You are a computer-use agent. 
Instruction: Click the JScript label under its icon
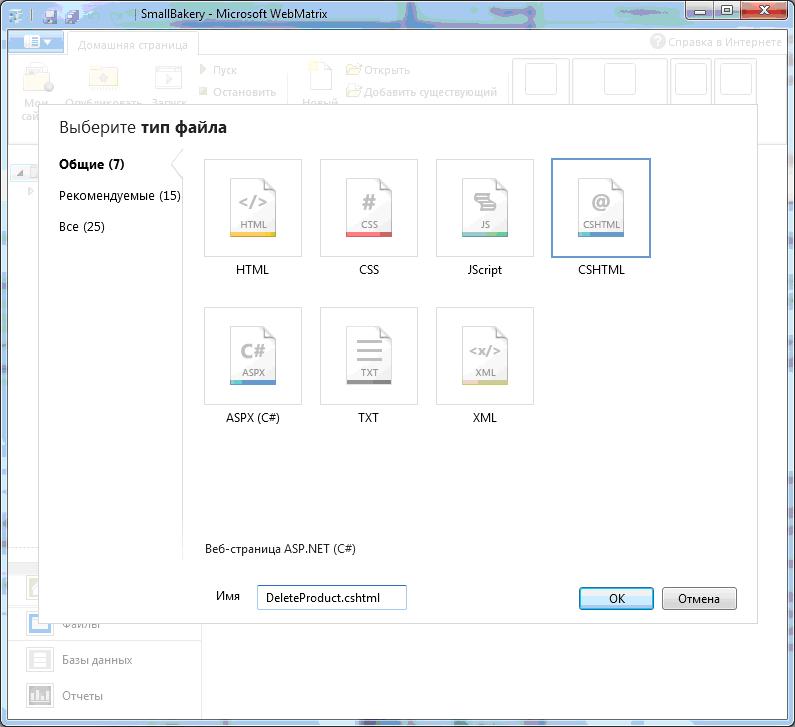tap(485, 270)
